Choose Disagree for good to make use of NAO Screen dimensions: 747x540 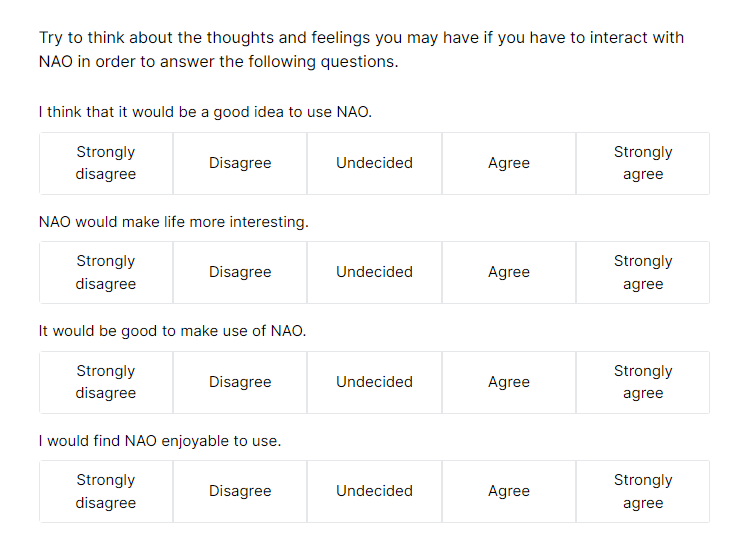240,382
